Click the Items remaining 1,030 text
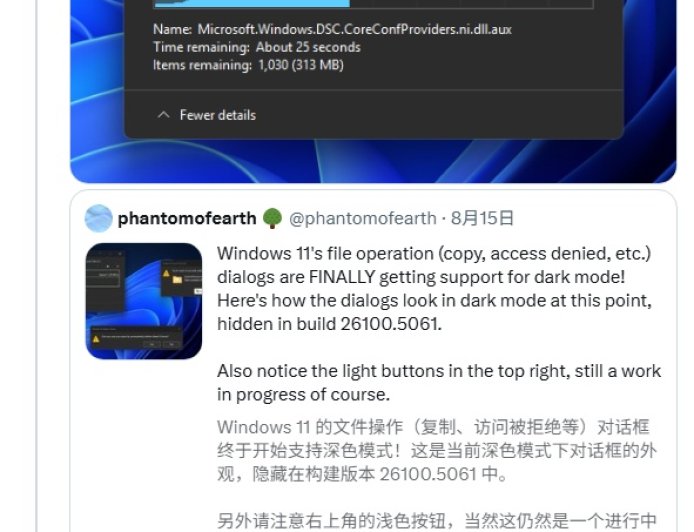This screenshot has width=694, height=532. 248,65
